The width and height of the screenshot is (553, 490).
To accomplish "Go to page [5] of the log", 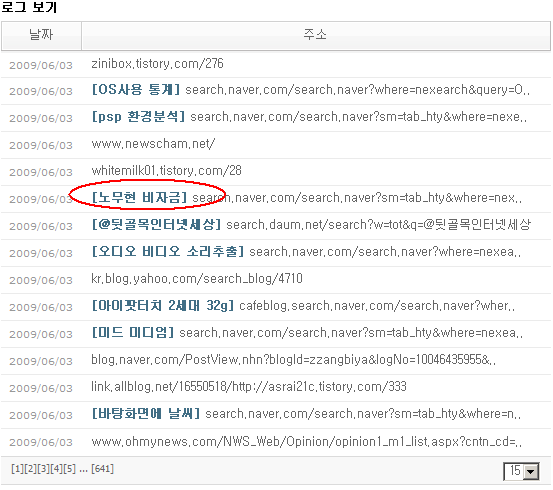I will (x=69, y=469).
